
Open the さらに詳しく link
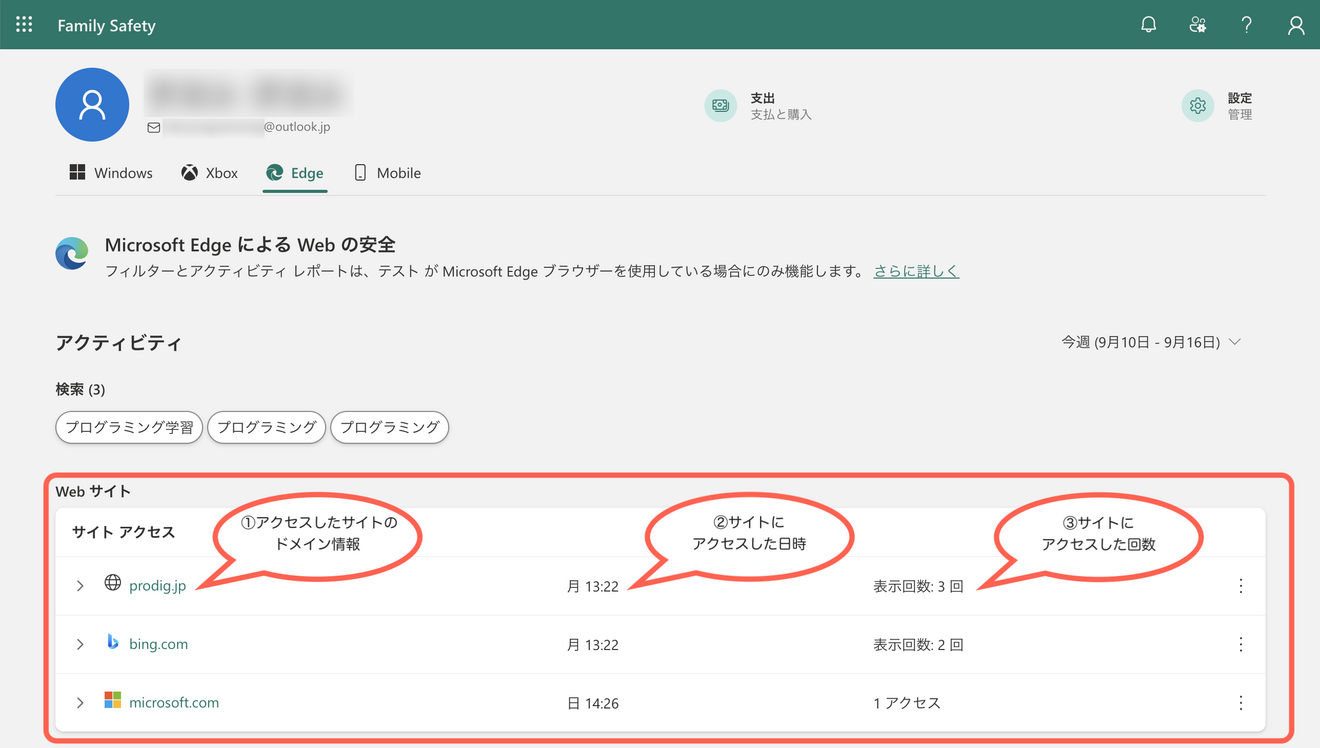[x=916, y=271]
